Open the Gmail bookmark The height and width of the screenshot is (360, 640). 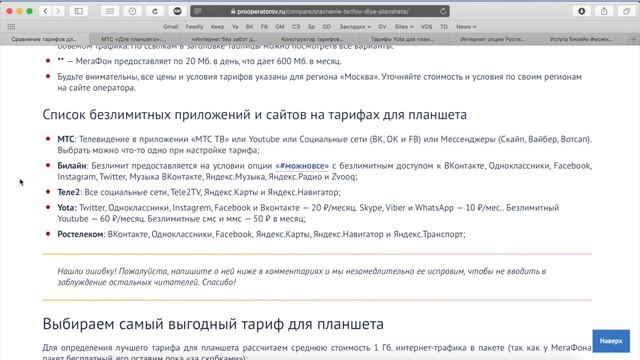coord(171,27)
